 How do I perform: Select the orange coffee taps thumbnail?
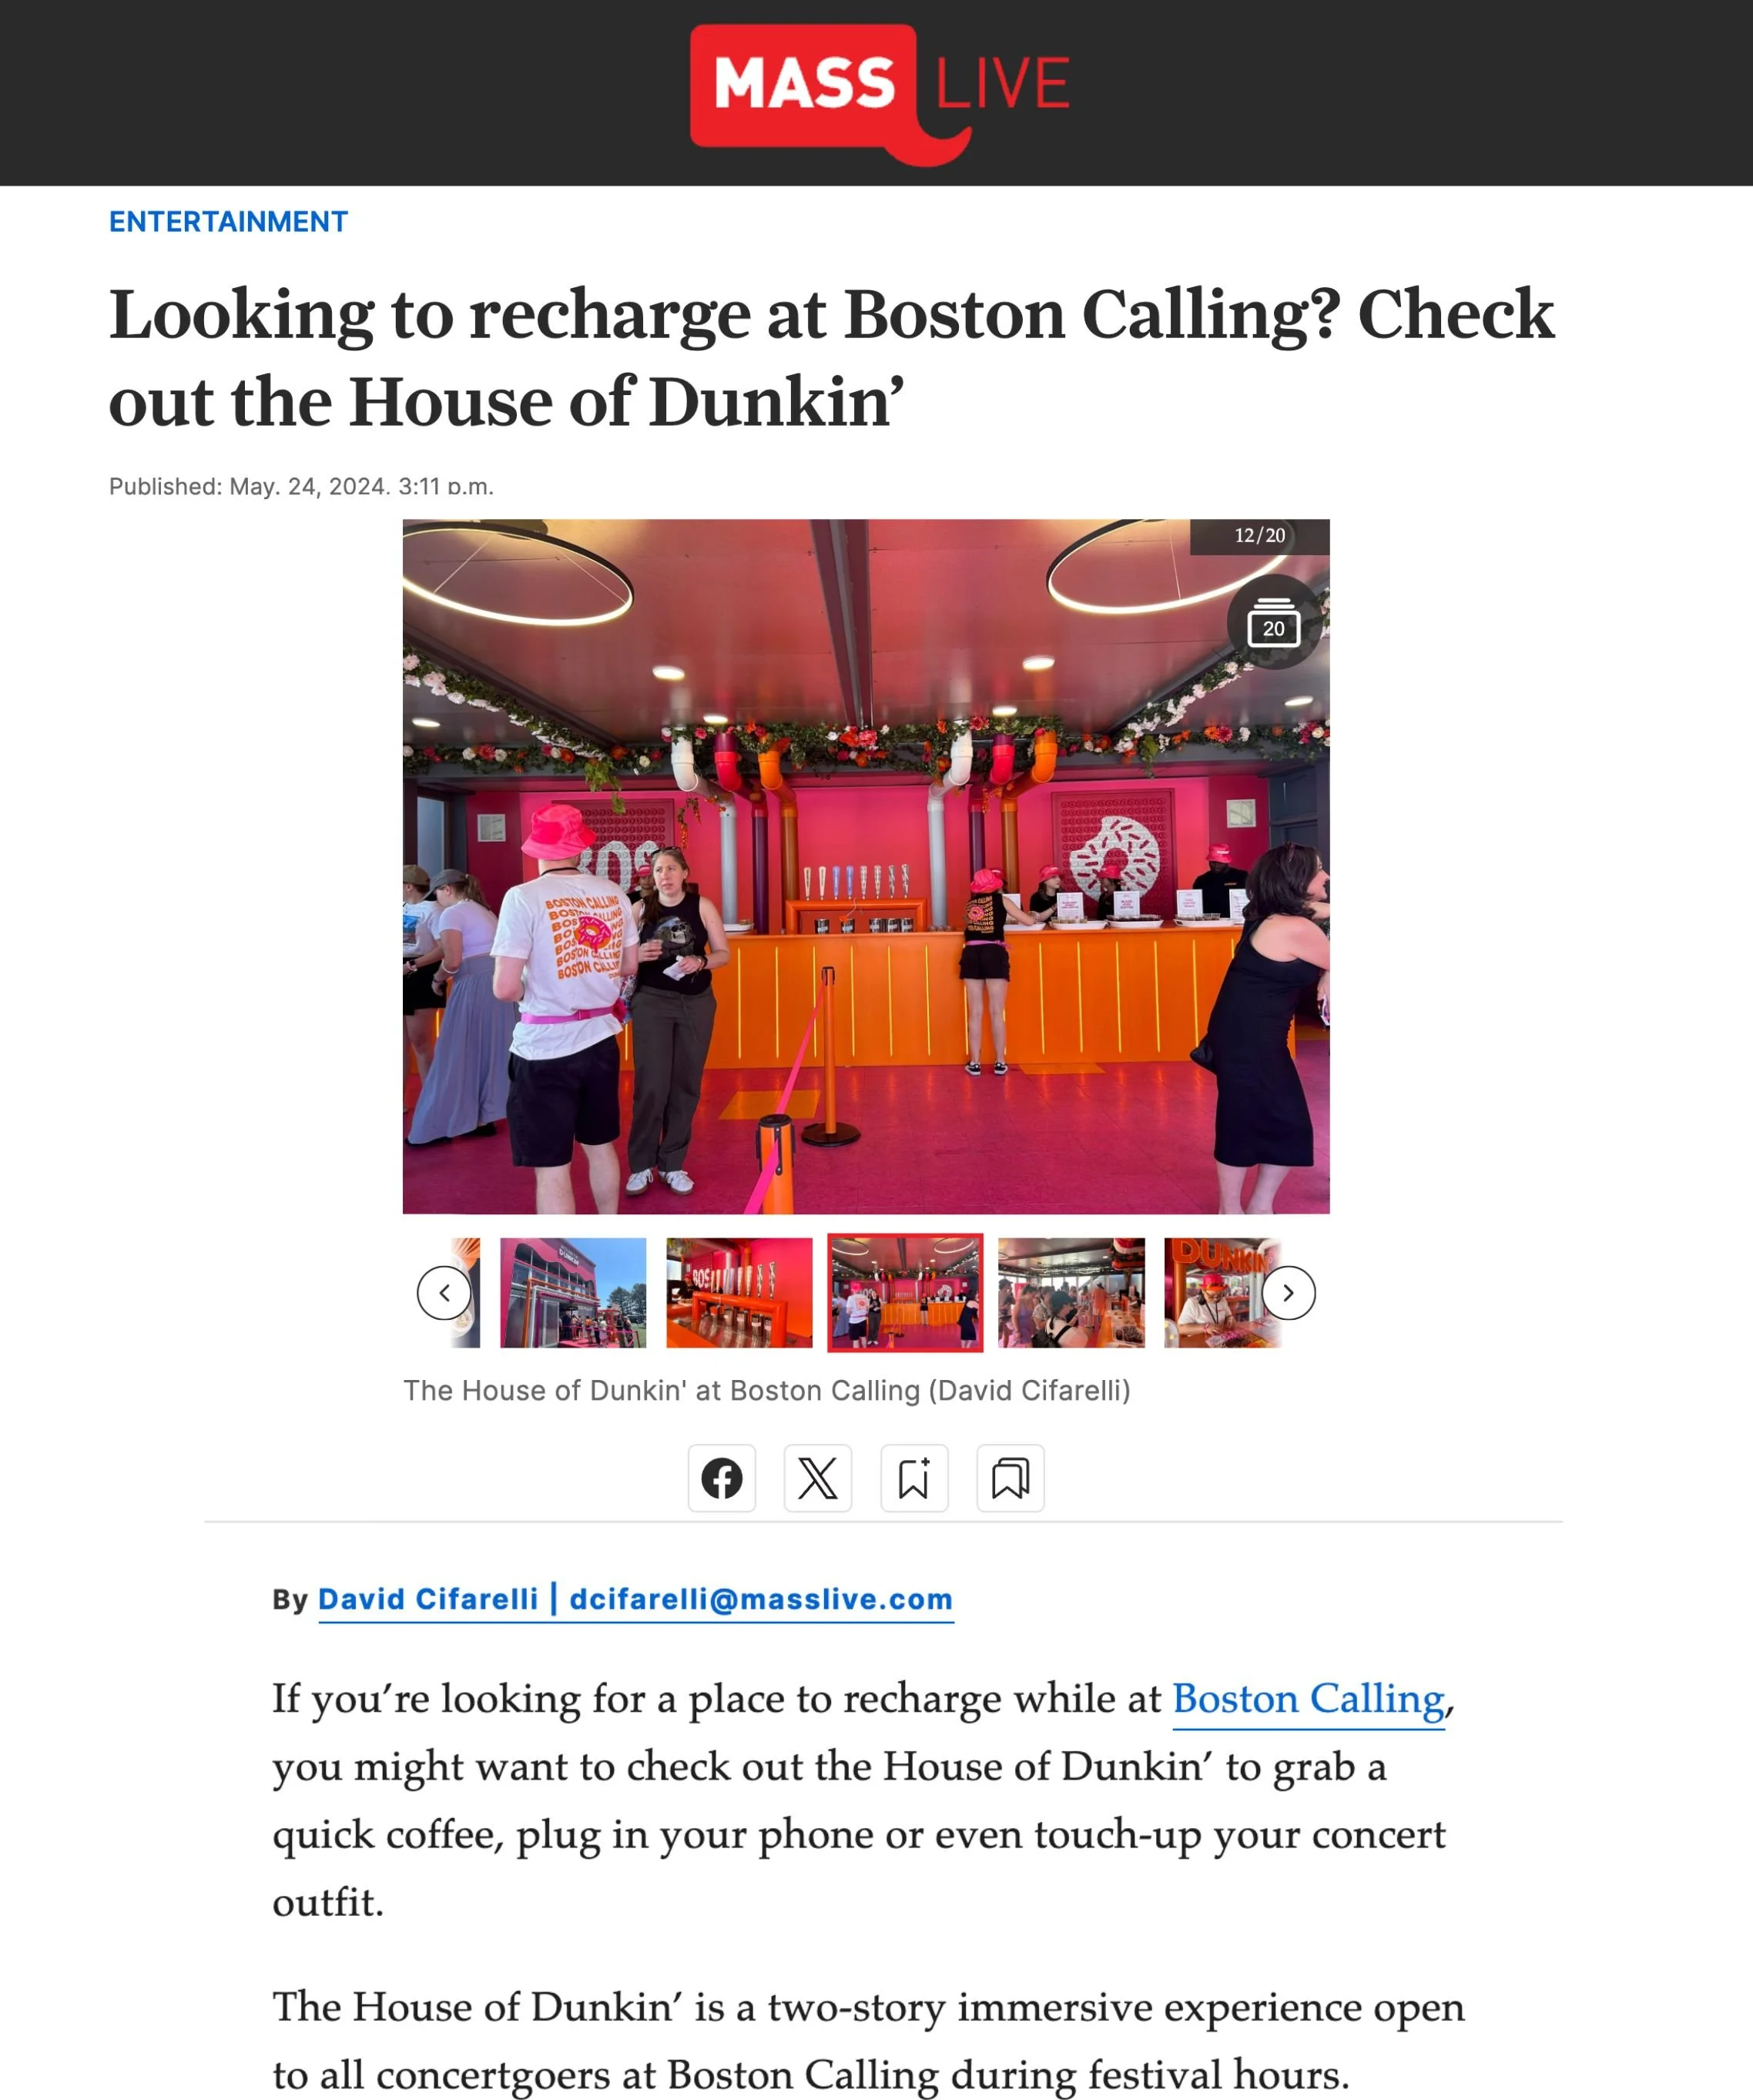tap(739, 1293)
